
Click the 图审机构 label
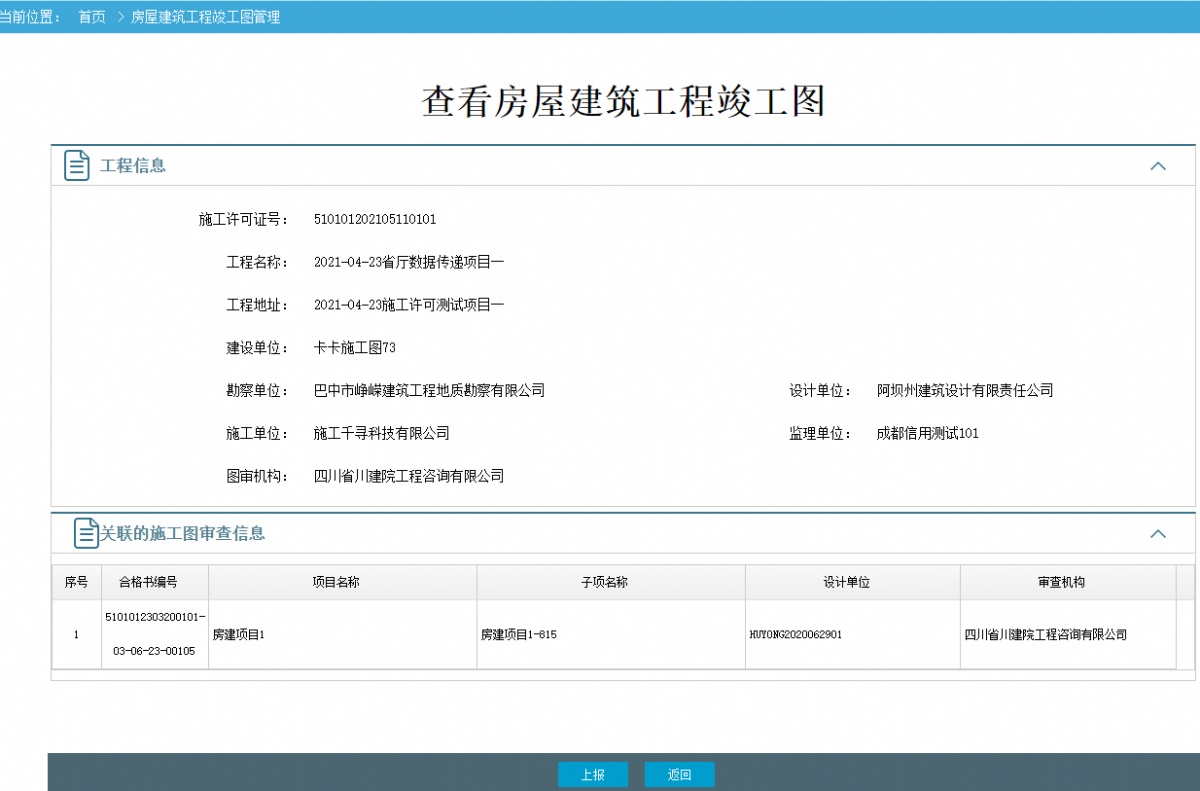click(x=257, y=477)
